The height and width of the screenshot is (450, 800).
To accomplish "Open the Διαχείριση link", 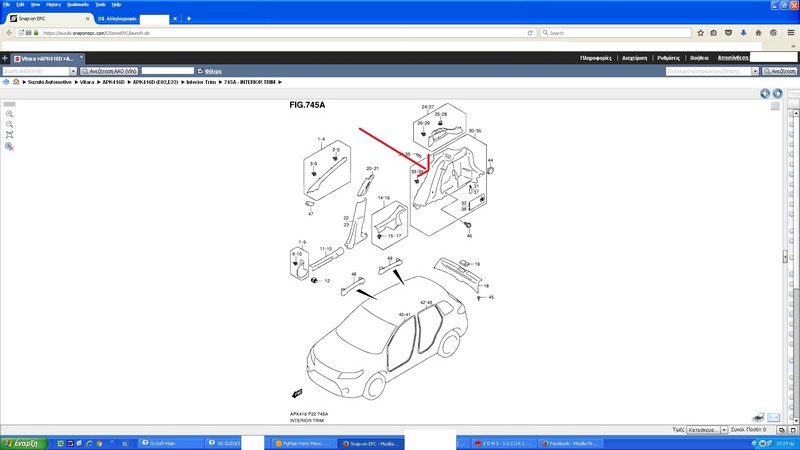I will (x=635, y=58).
